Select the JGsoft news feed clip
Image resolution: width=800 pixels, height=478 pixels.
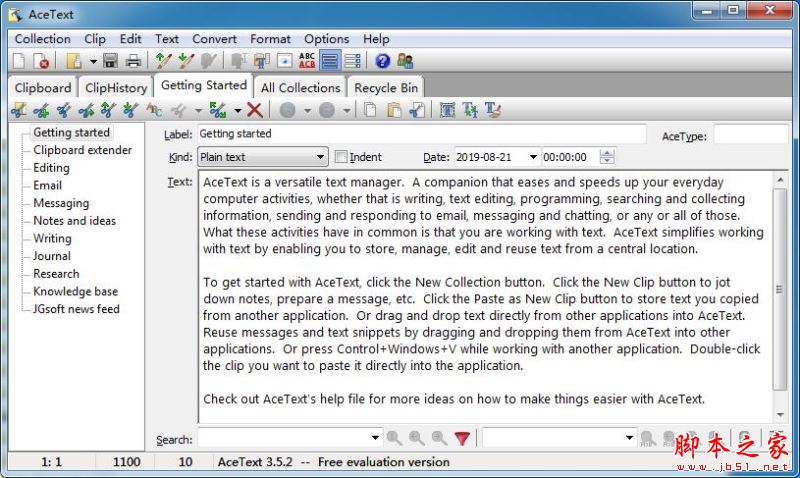[76, 309]
